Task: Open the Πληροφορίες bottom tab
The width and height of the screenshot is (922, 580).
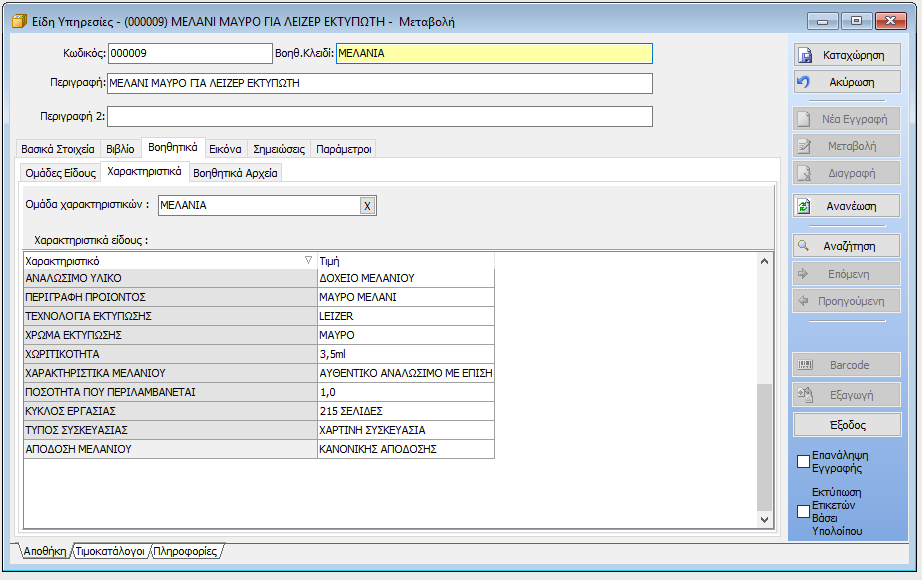Action: (185, 551)
